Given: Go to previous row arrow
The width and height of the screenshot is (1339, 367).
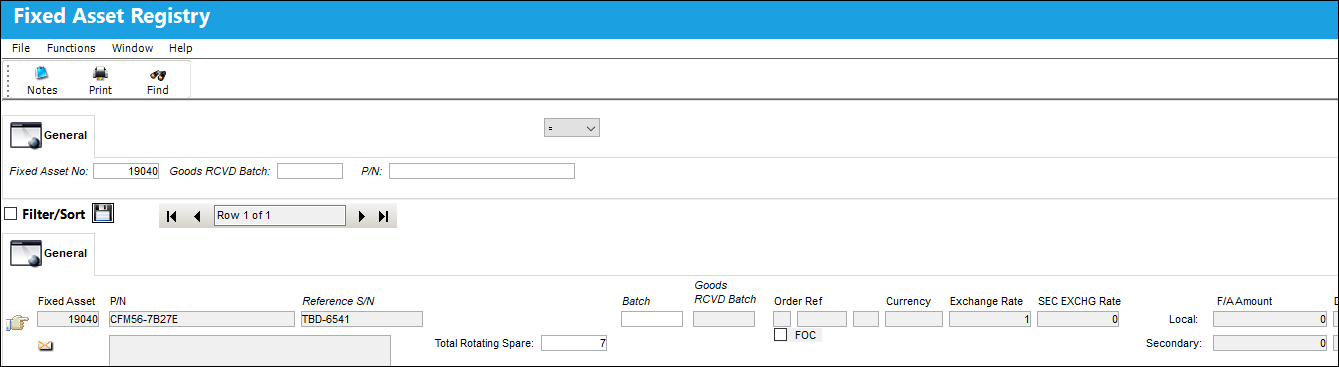Looking at the screenshot, I should [x=197, y=216].
